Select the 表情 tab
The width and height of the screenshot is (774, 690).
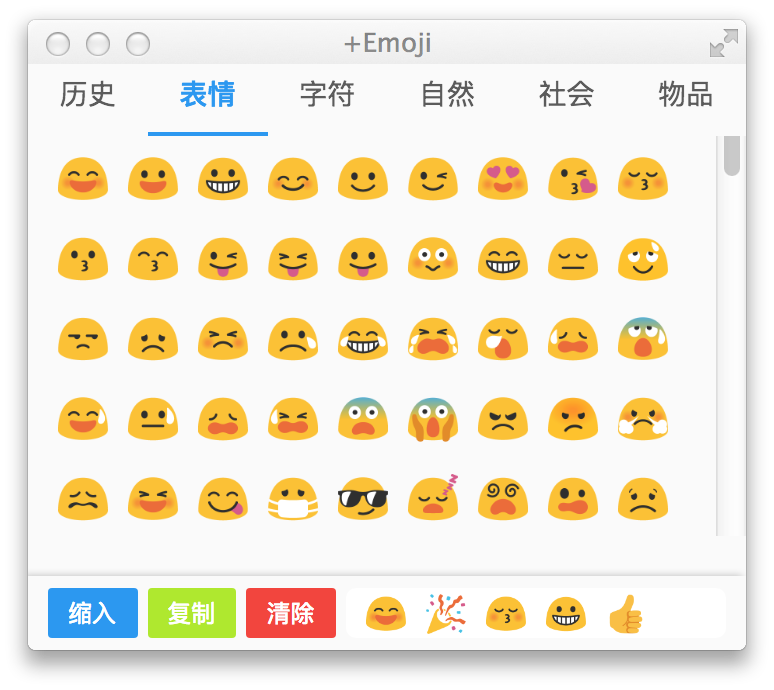click(207, 94)
